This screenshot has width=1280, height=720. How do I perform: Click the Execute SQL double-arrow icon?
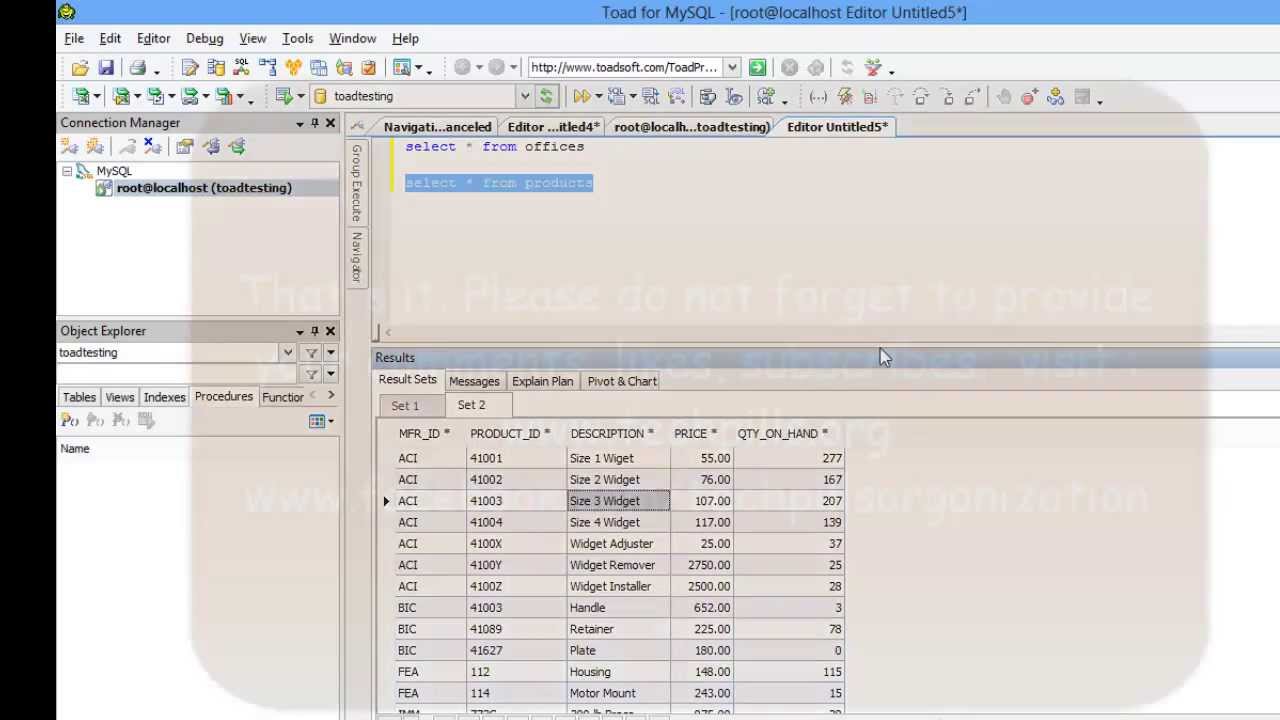pos(580,97)
